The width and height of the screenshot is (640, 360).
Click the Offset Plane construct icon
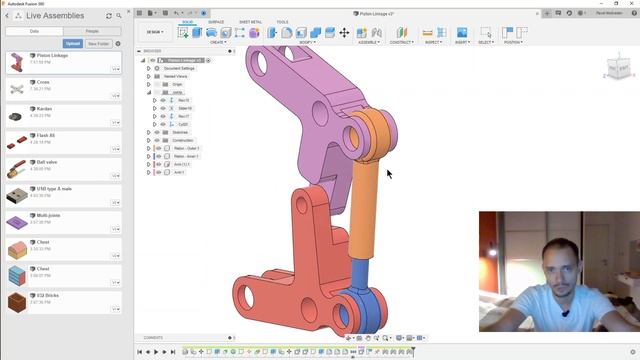[402, 33]
